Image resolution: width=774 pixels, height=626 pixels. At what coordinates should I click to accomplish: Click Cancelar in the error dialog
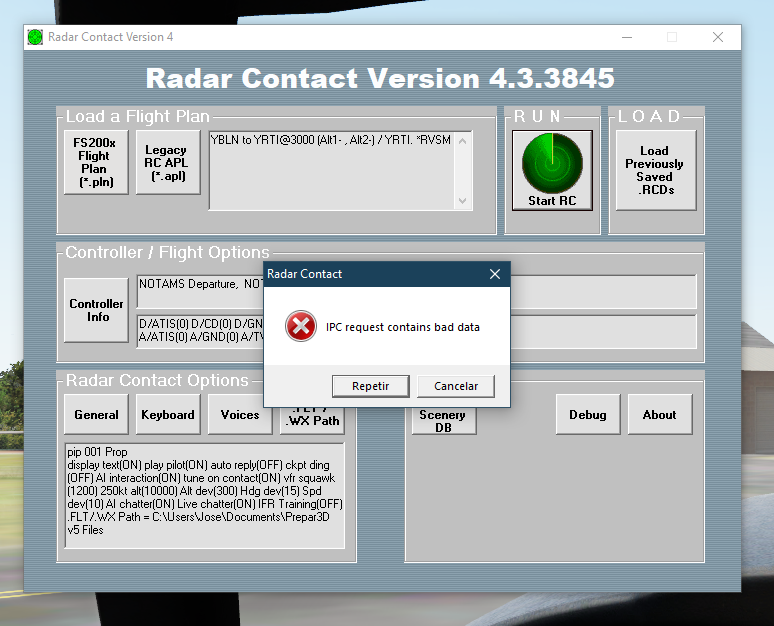(x=456, y=386)
